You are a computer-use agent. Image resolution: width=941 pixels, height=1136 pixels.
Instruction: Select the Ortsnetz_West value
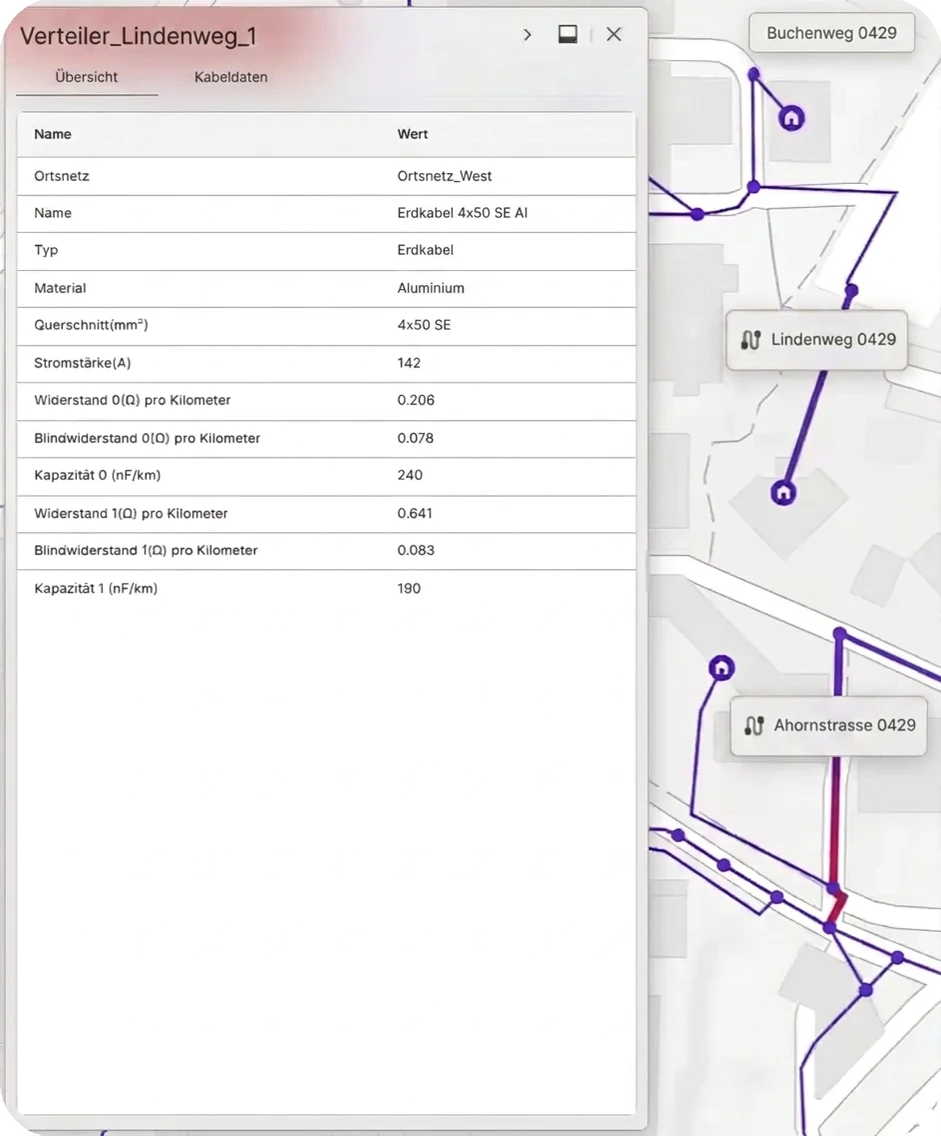coord(444,176)
